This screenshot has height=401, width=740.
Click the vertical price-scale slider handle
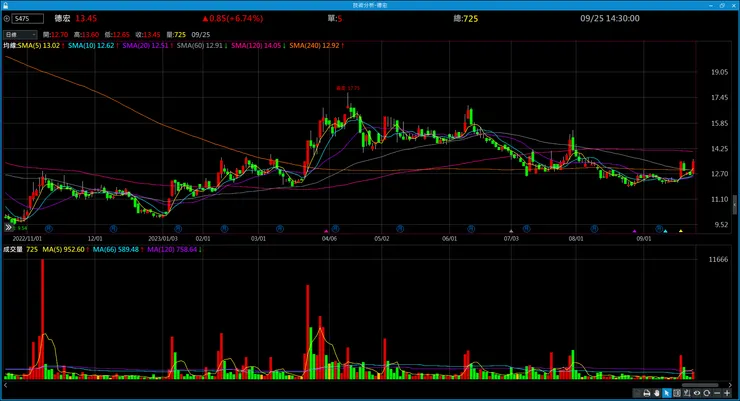click(x=735, y=204)
